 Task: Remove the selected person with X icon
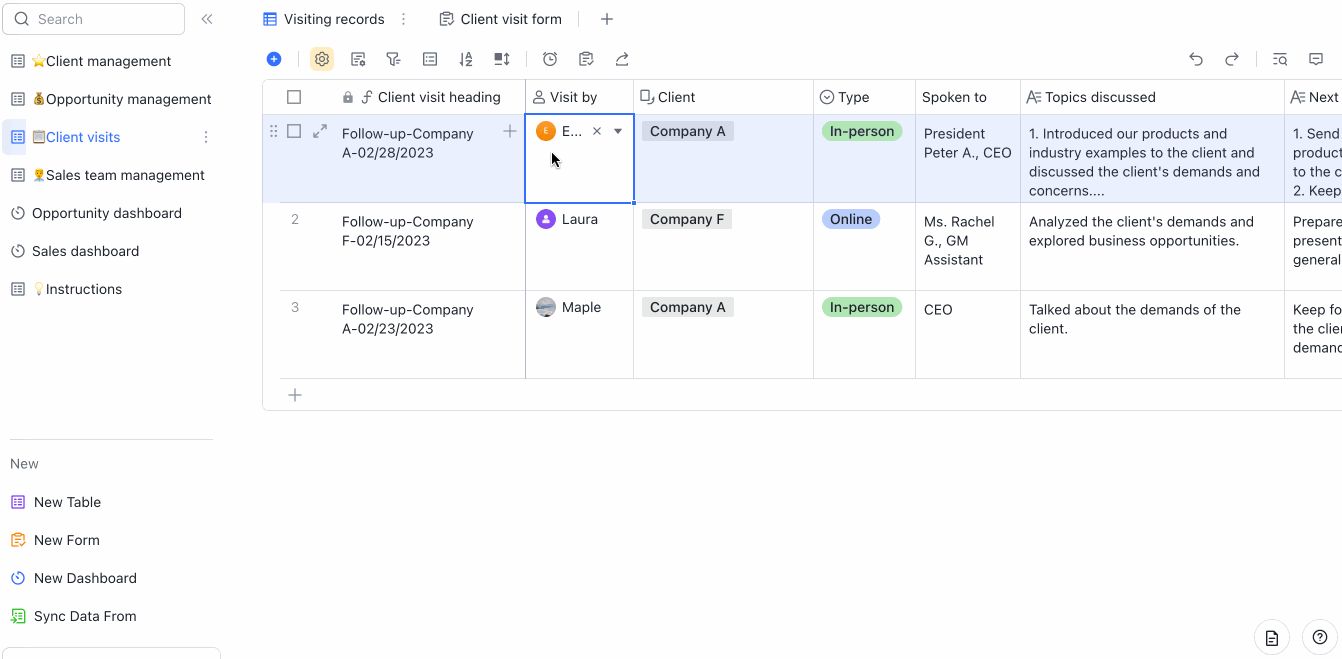coord(597,131)
